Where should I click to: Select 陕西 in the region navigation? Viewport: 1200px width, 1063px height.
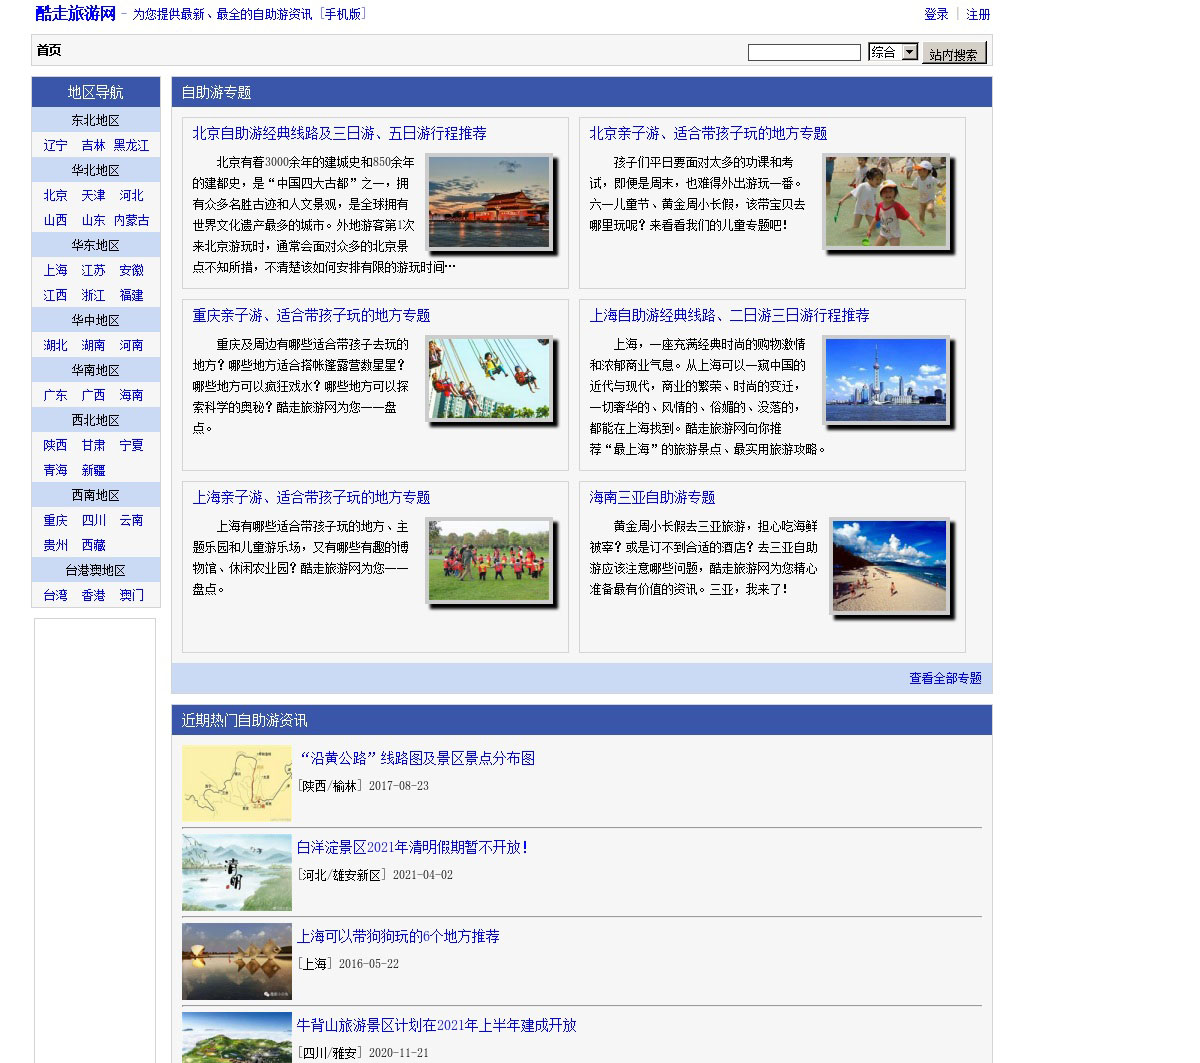pyautogui.click(x=56, y=445)
